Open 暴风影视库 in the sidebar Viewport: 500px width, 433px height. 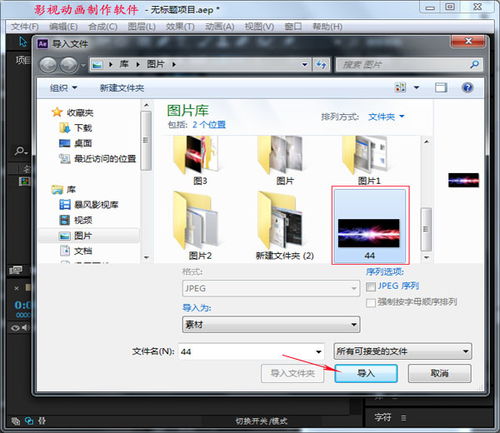[89, 204]
